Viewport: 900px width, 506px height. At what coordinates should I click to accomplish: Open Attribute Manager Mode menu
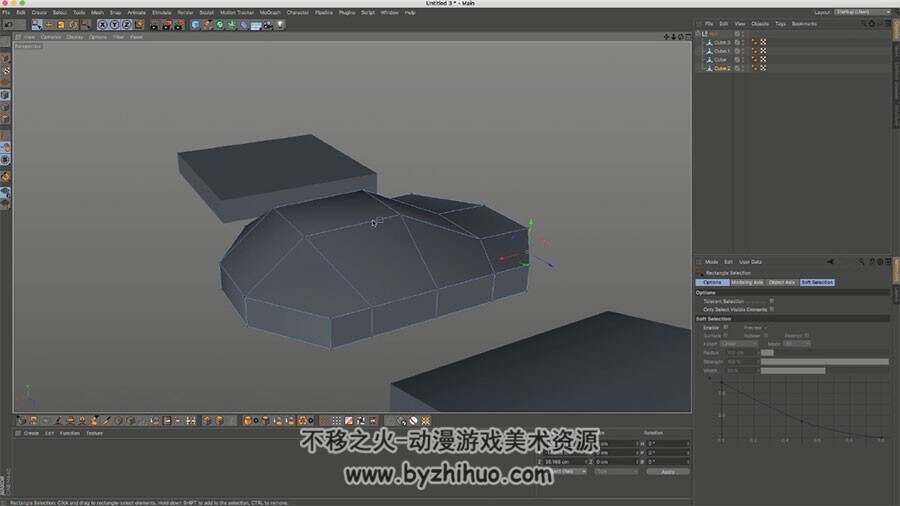pyautogui.click(x=711, y=262)
